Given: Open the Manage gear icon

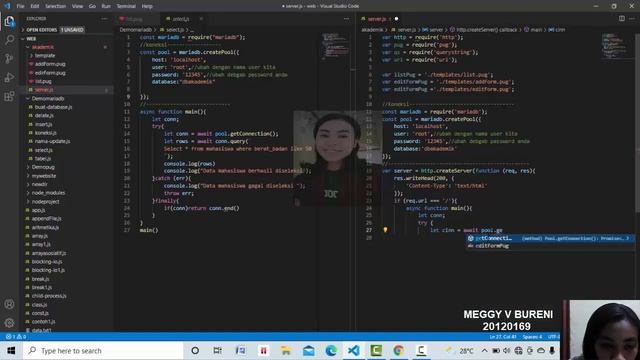Looking at the screenshot, I should click(x=9, y=323).
